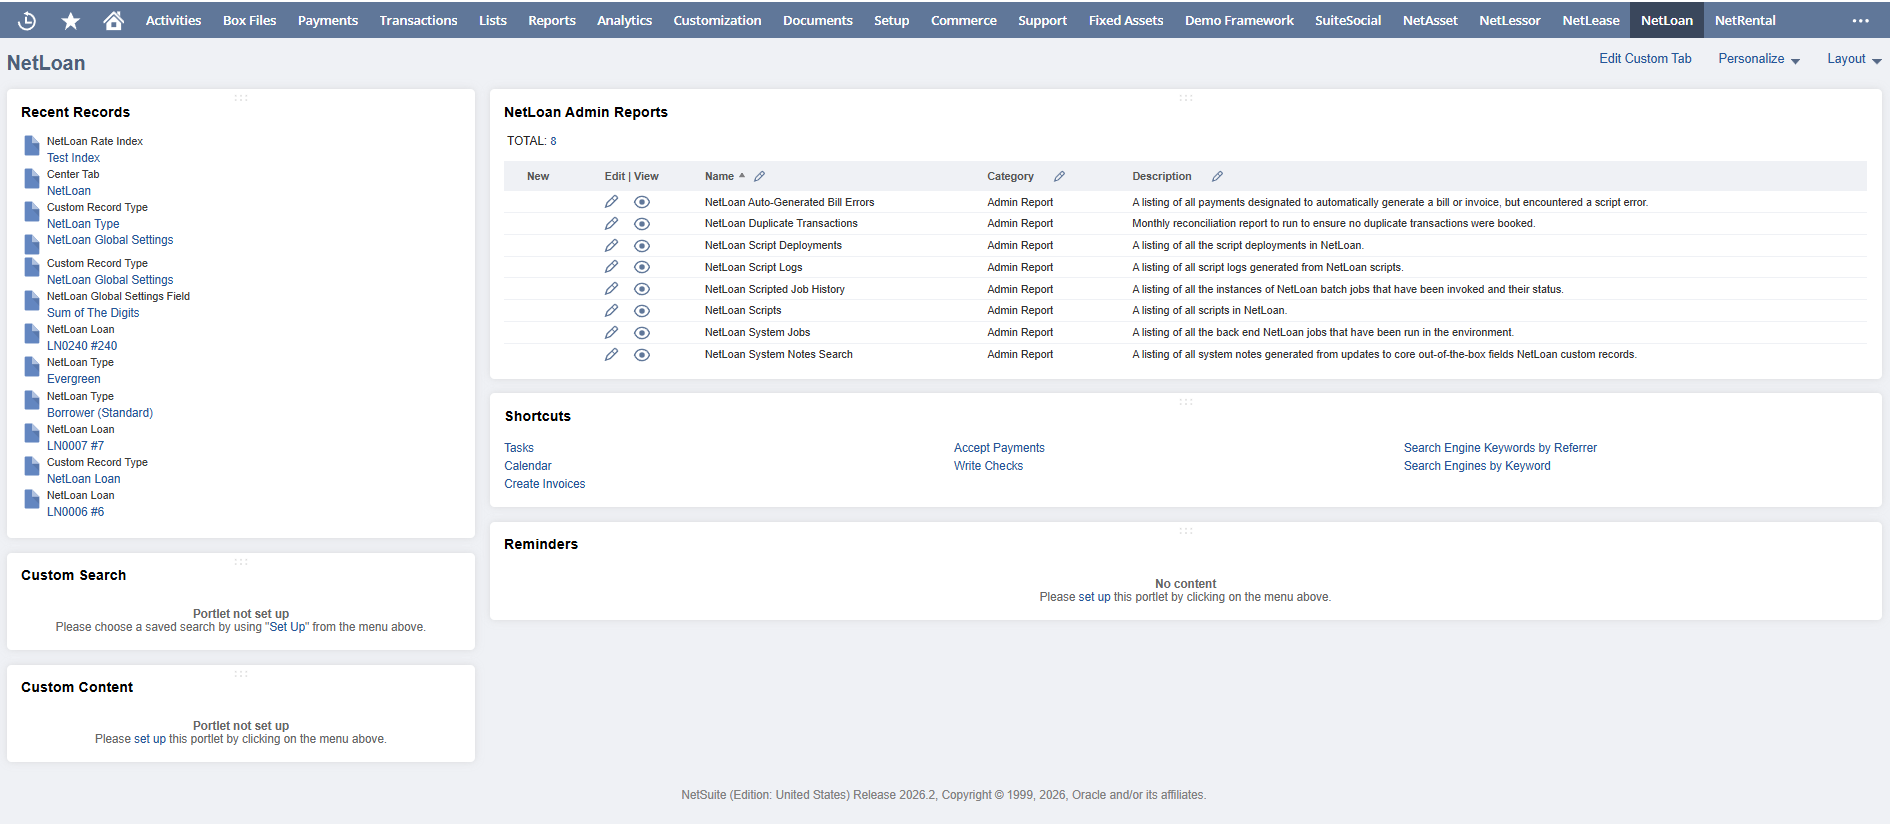Image resolution: width=1890 pixels, height=824 pixels.
Task: Switch to the NetLease tab
Action: (1591, 20)
